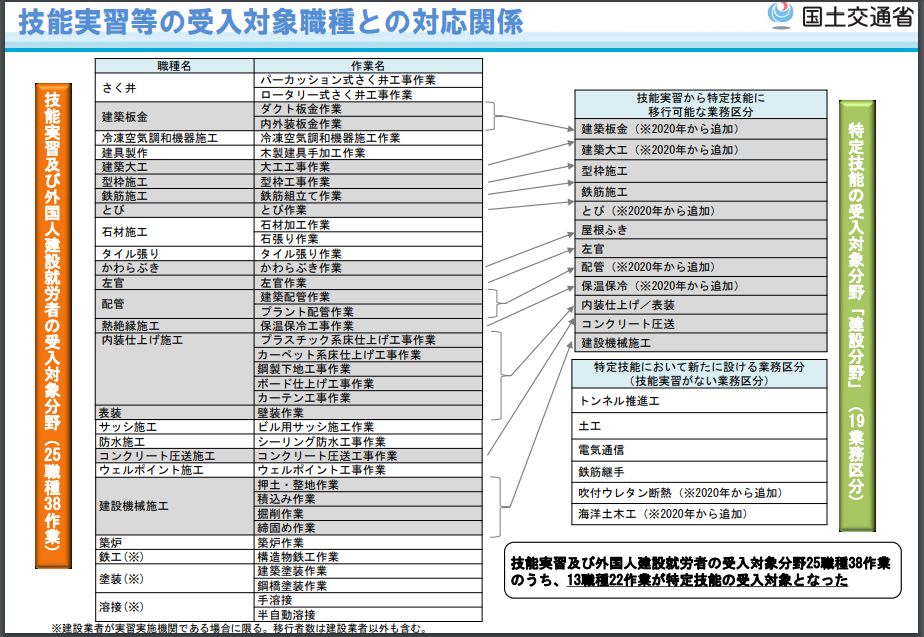Click the とび作業 cell
Image resolution: width=924 pixels, height=637 pixels.
[368, 210]
